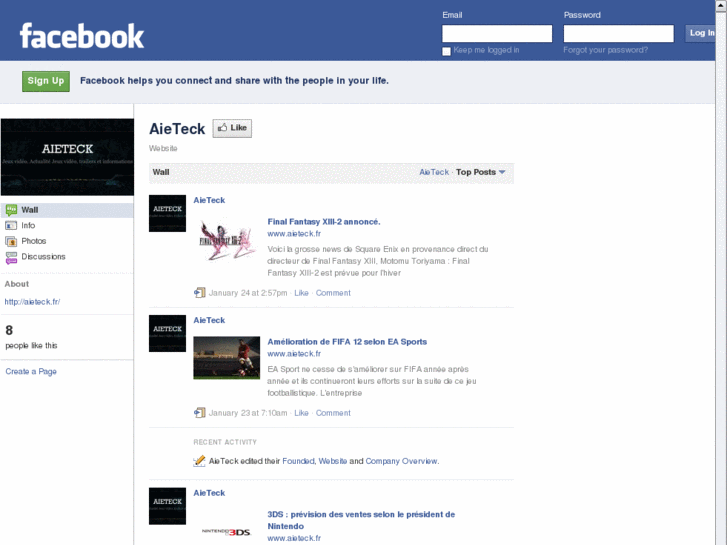This screenshot has width=727, height=545.
Task: Click AIETECK avatar on 3DS post
Action: click(x=167, y=506)
